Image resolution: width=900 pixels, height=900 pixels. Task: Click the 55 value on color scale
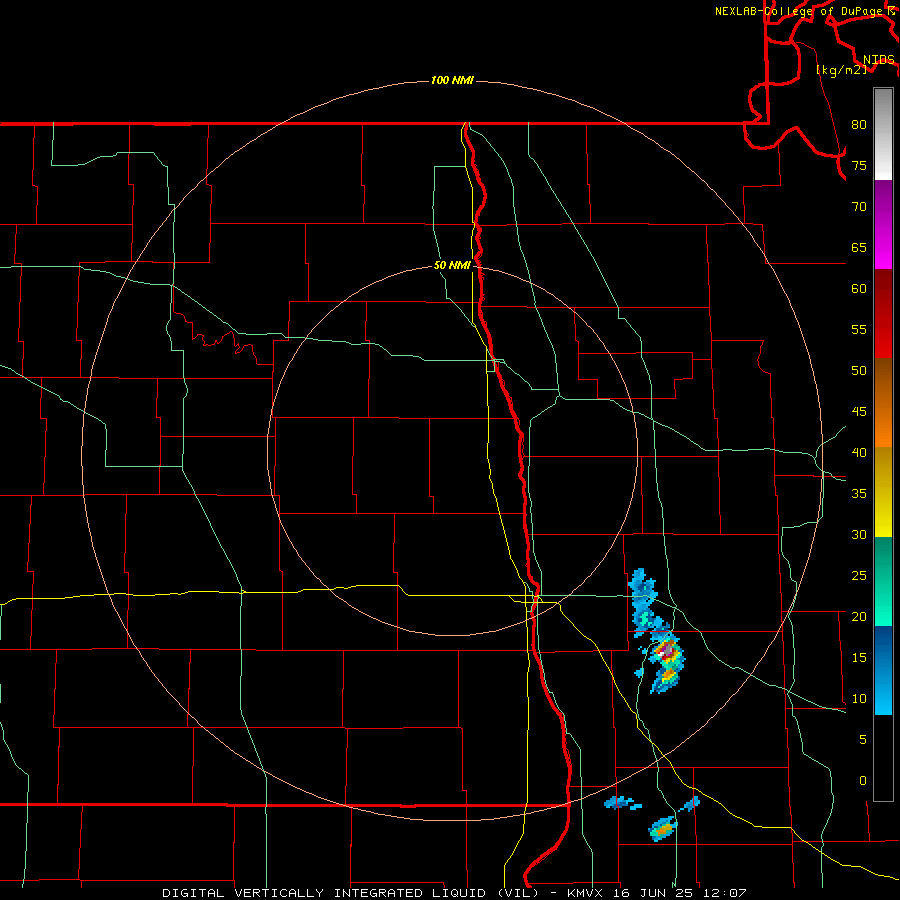859,330
